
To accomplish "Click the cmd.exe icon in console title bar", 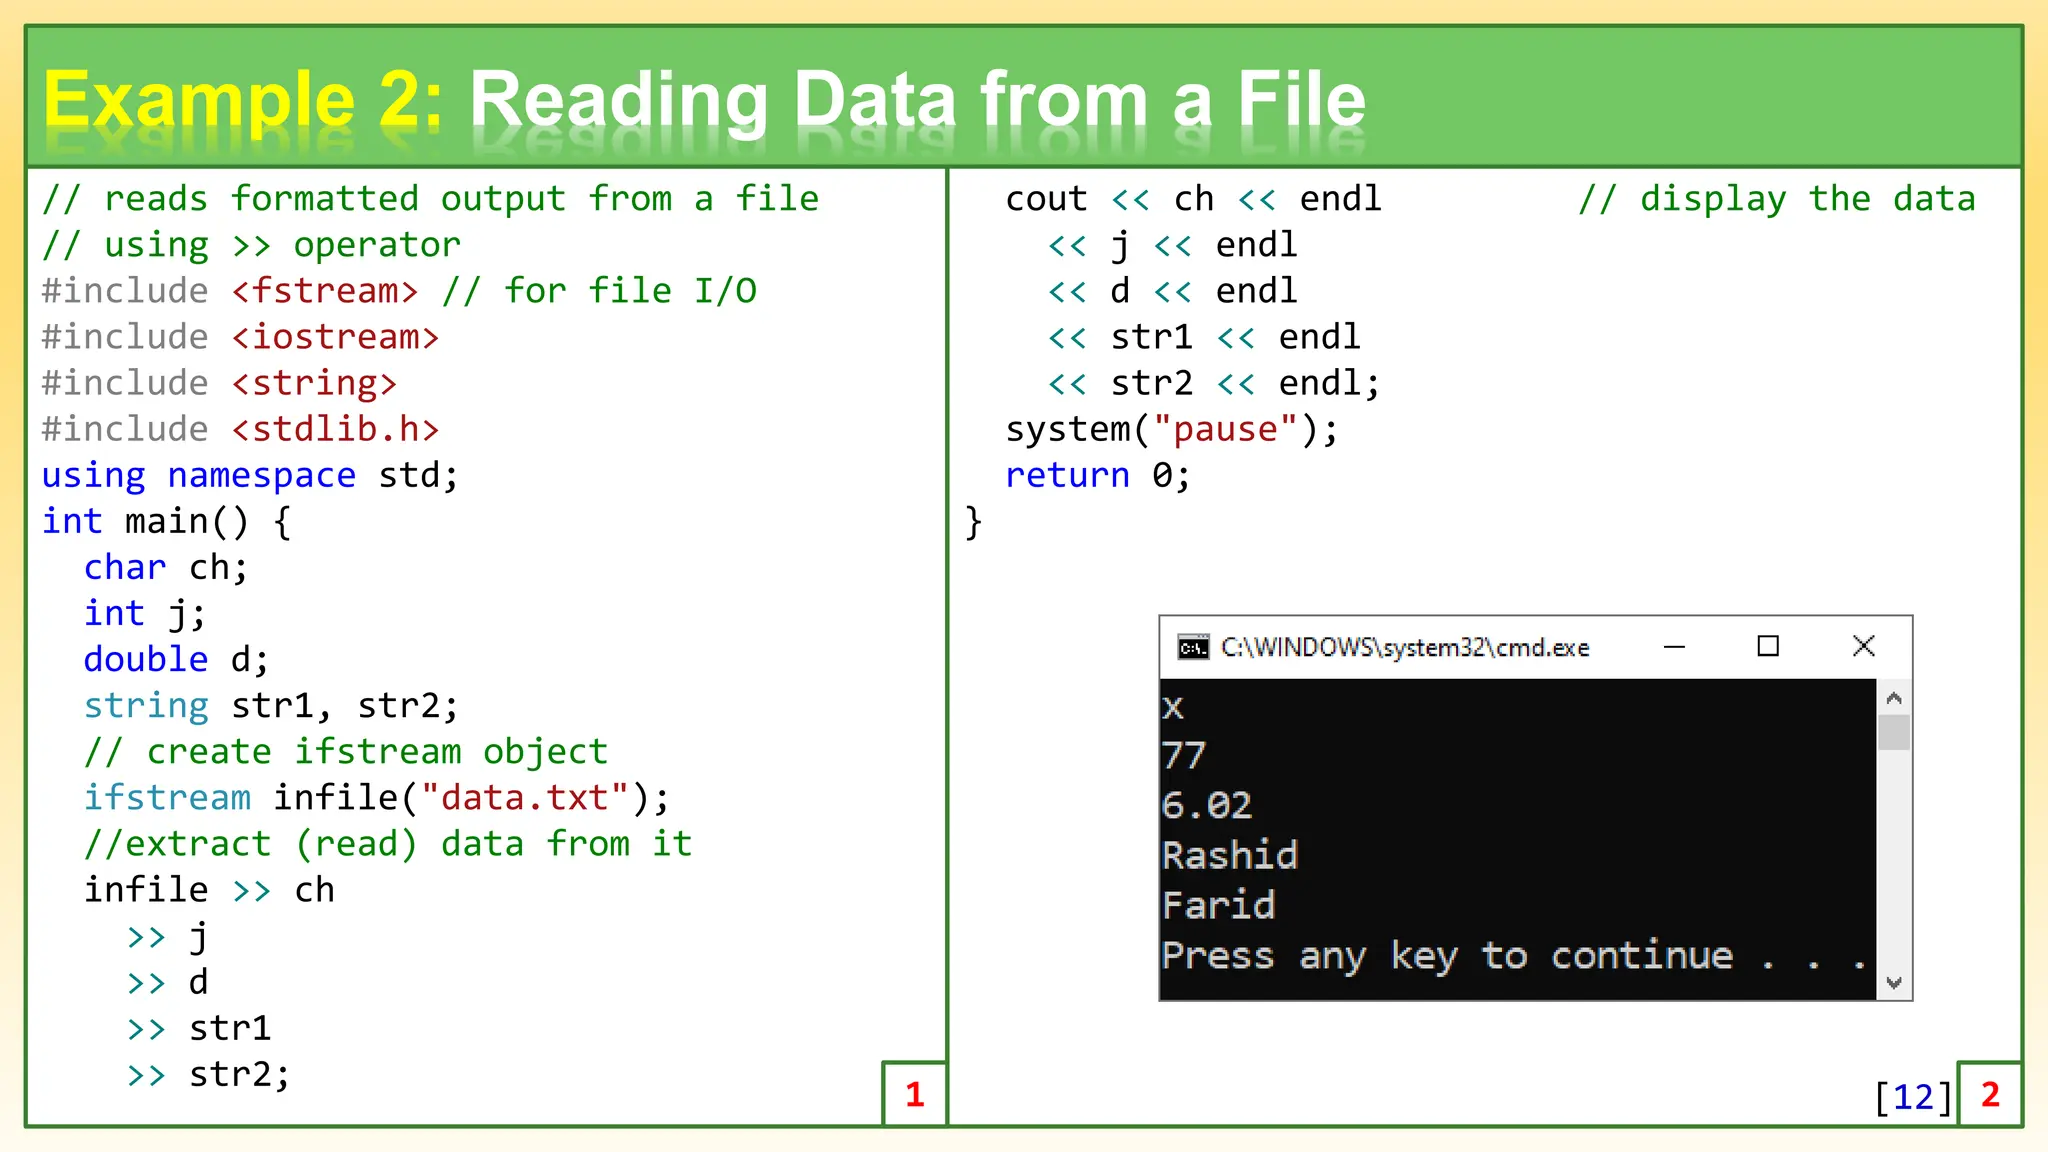I will pyautogui.click(x=1193, y=648).
